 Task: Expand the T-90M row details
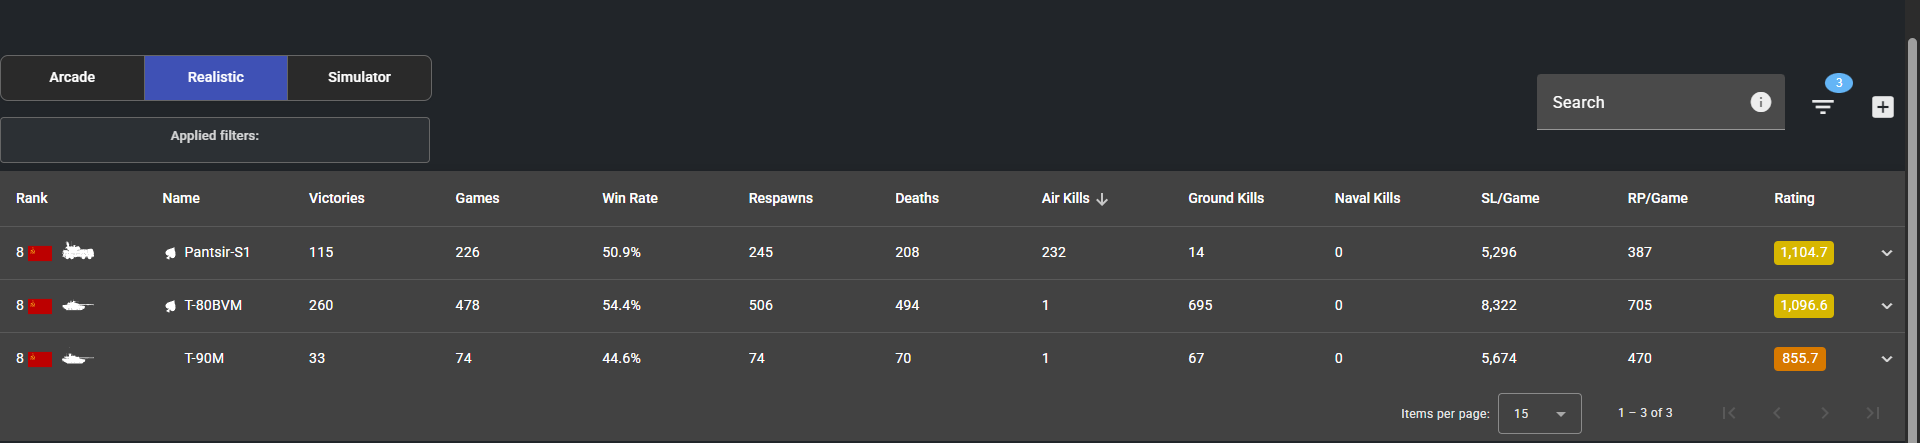(1886, 359)
